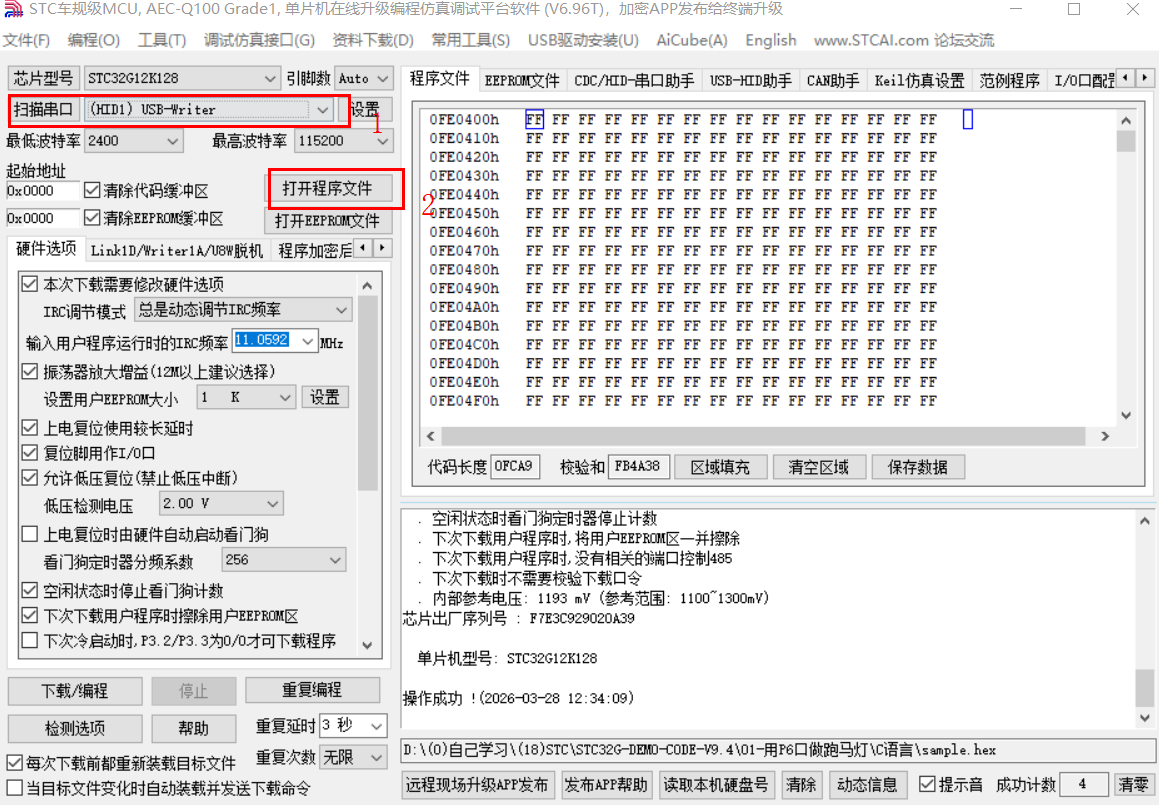Click 远程现场升级APP发布 button
1159x805 pixels.
[478, 784]
